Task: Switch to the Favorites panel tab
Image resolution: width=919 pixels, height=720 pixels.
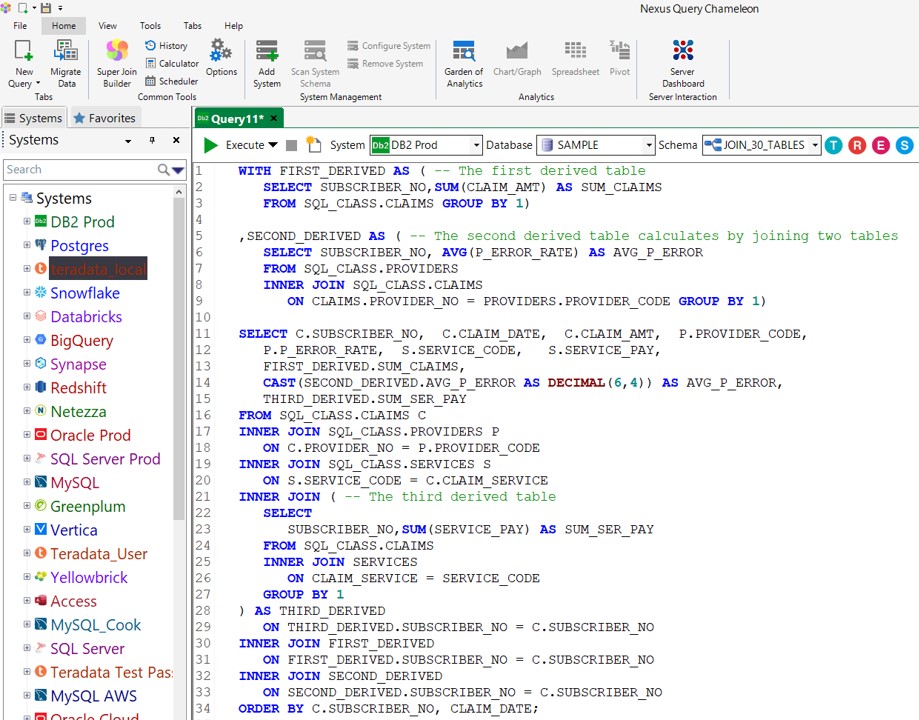Action: pos(104,118)
